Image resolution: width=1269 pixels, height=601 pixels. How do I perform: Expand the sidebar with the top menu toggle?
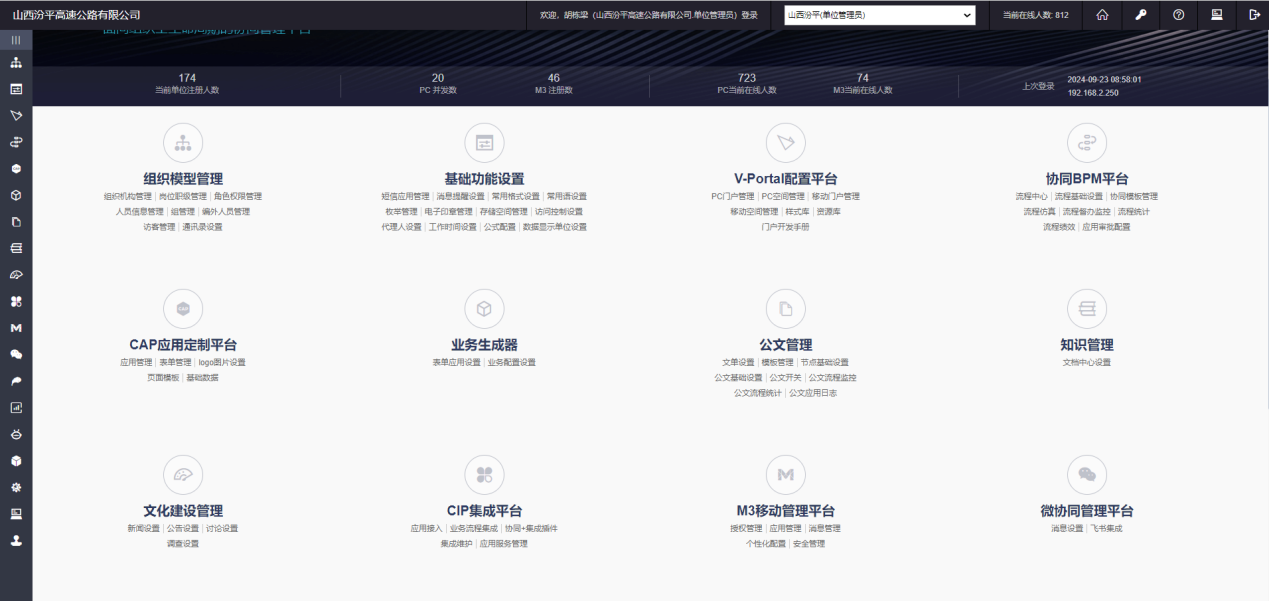[16, 40]
